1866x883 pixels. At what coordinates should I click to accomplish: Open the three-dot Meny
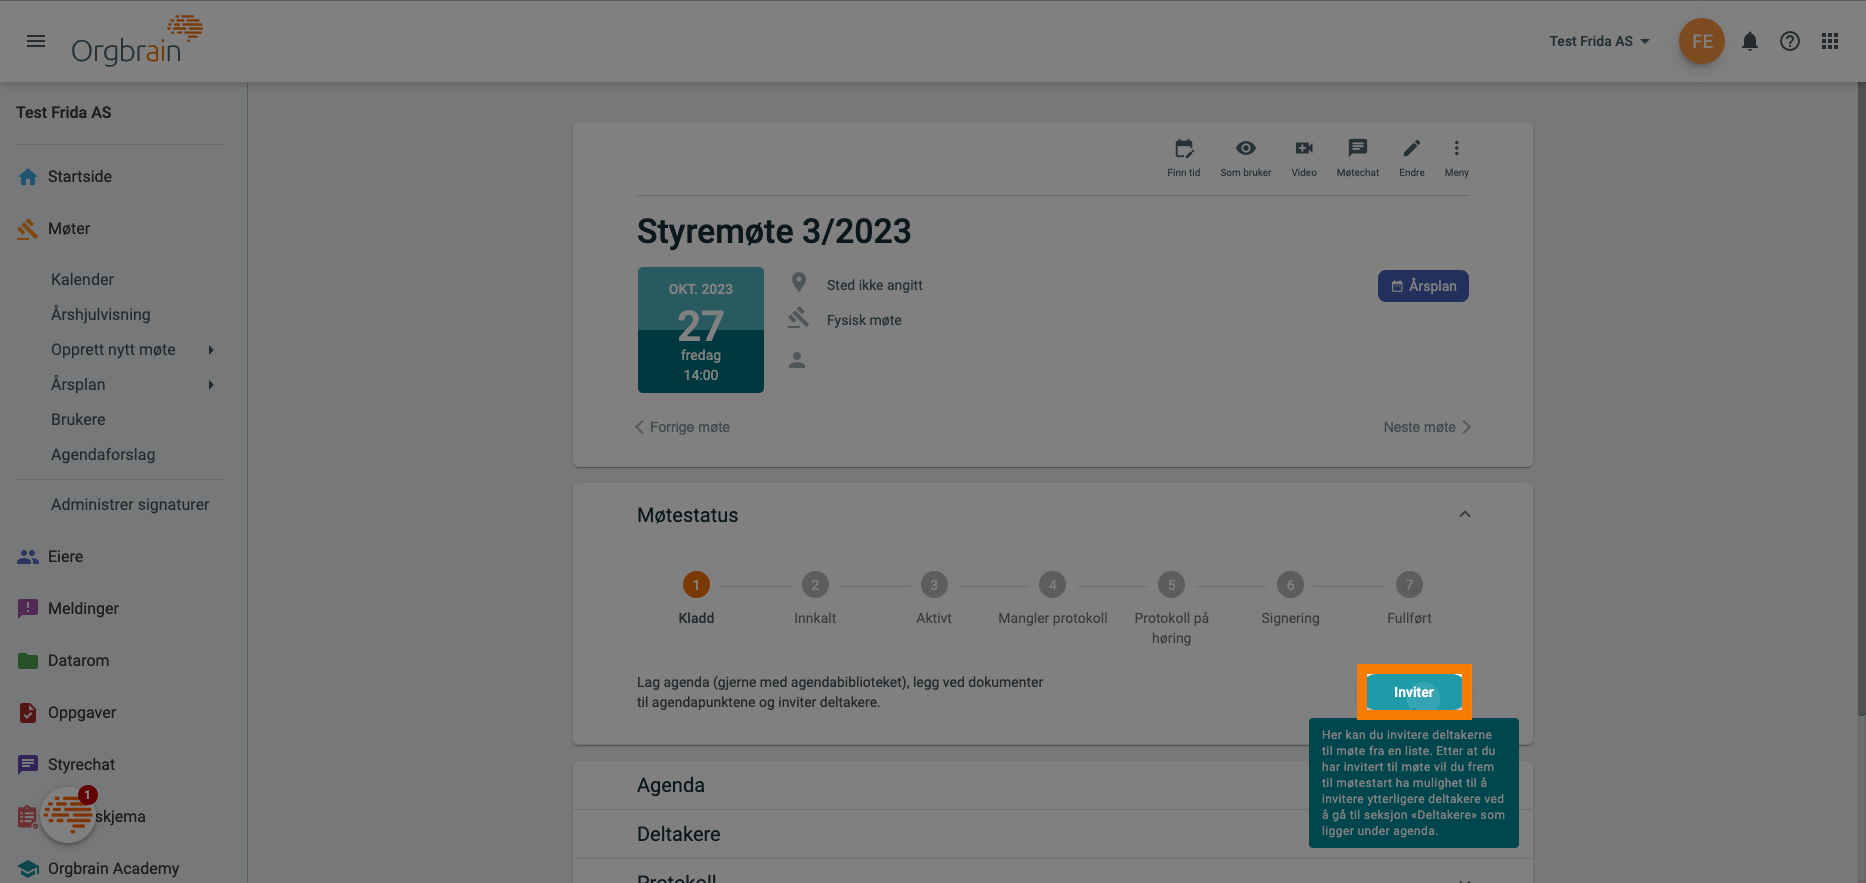[1456, 157]
